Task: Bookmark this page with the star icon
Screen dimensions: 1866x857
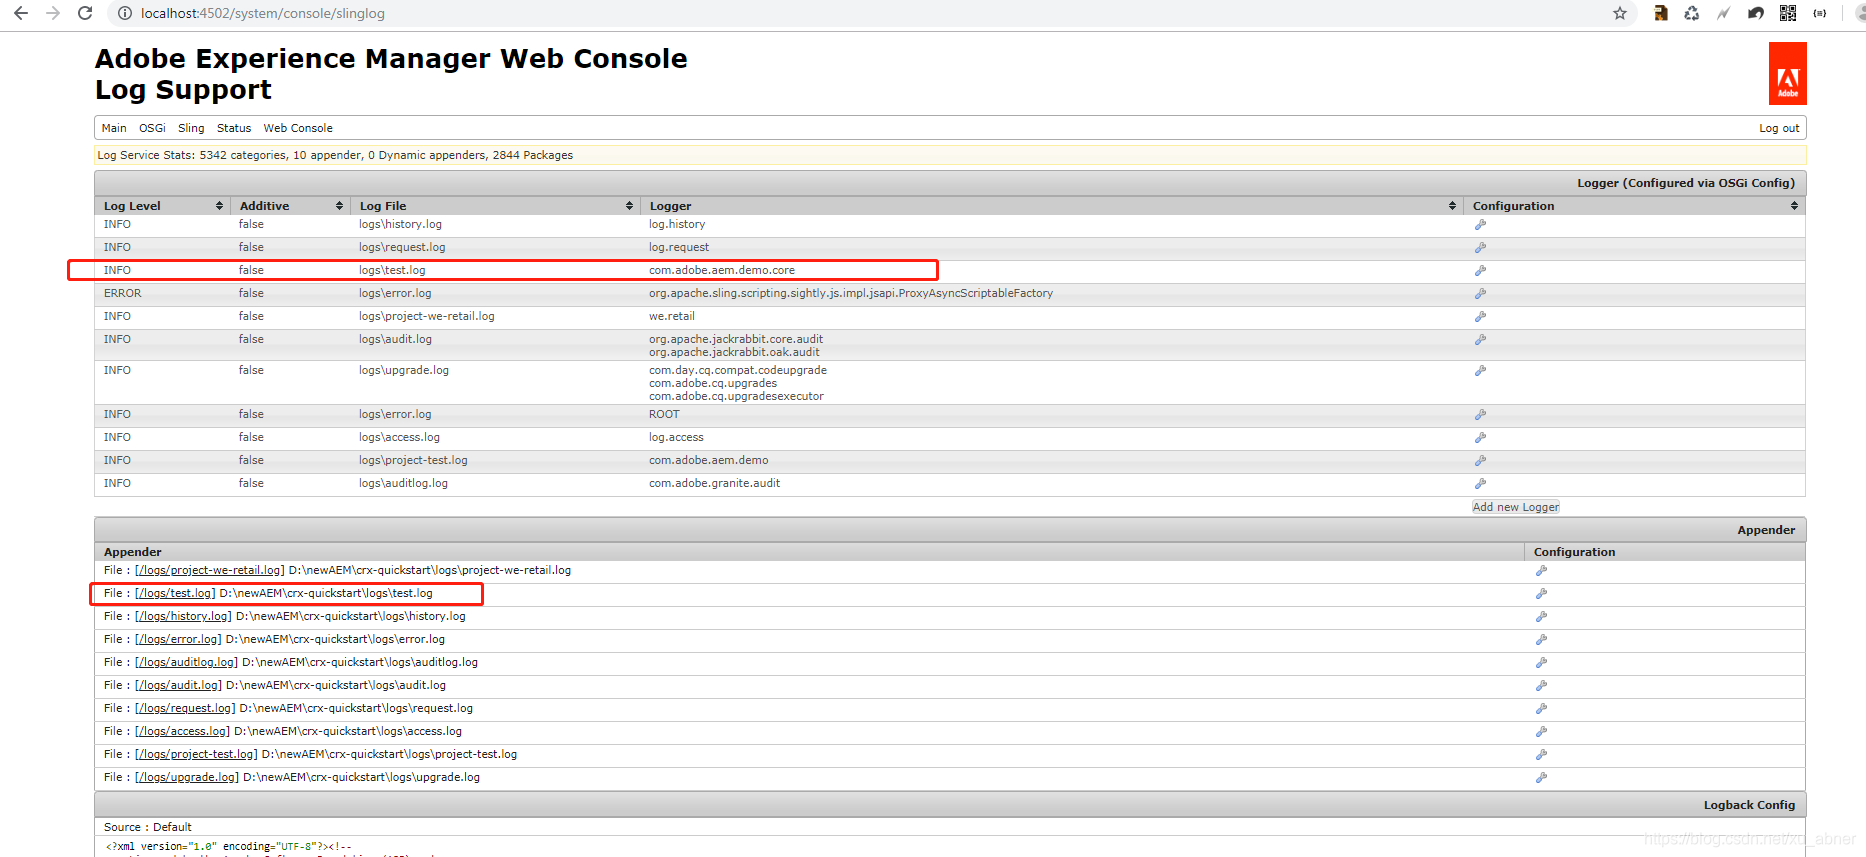Action: 1620,13
